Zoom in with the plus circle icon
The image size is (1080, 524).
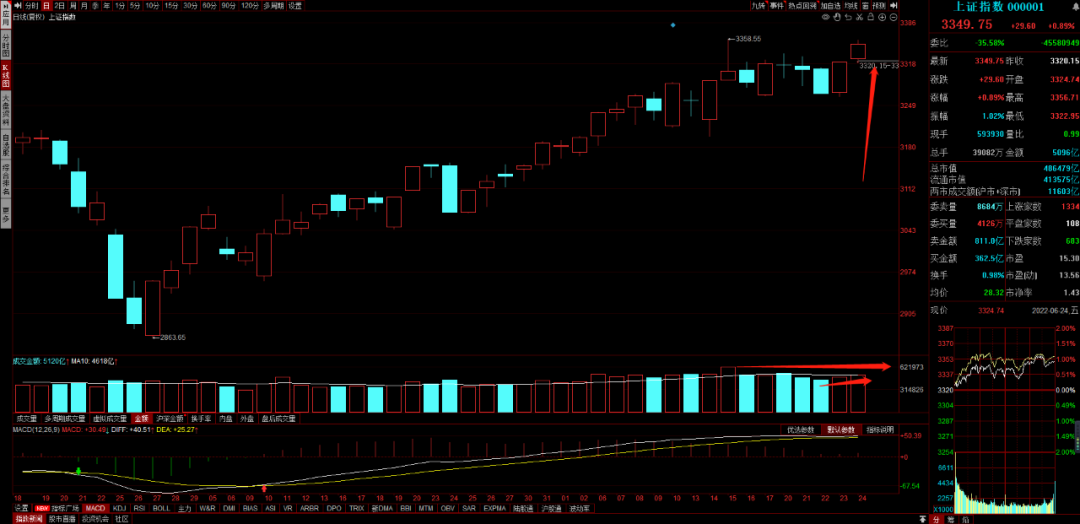pos(882,17)
